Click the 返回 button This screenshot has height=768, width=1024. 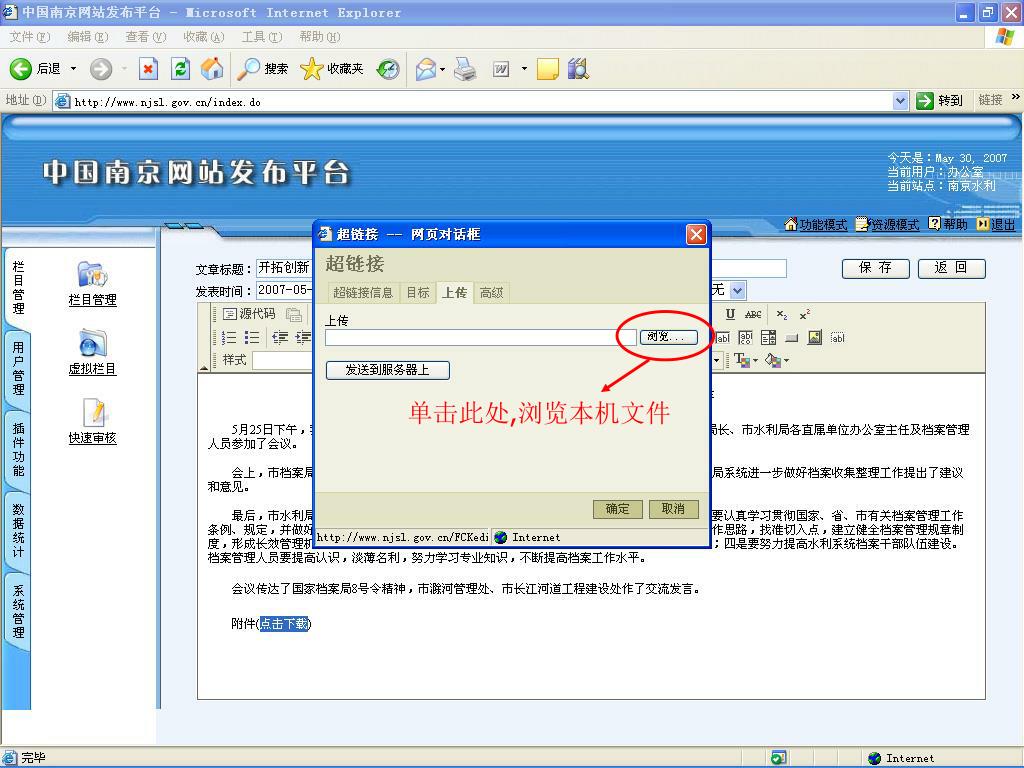[951, 268]
